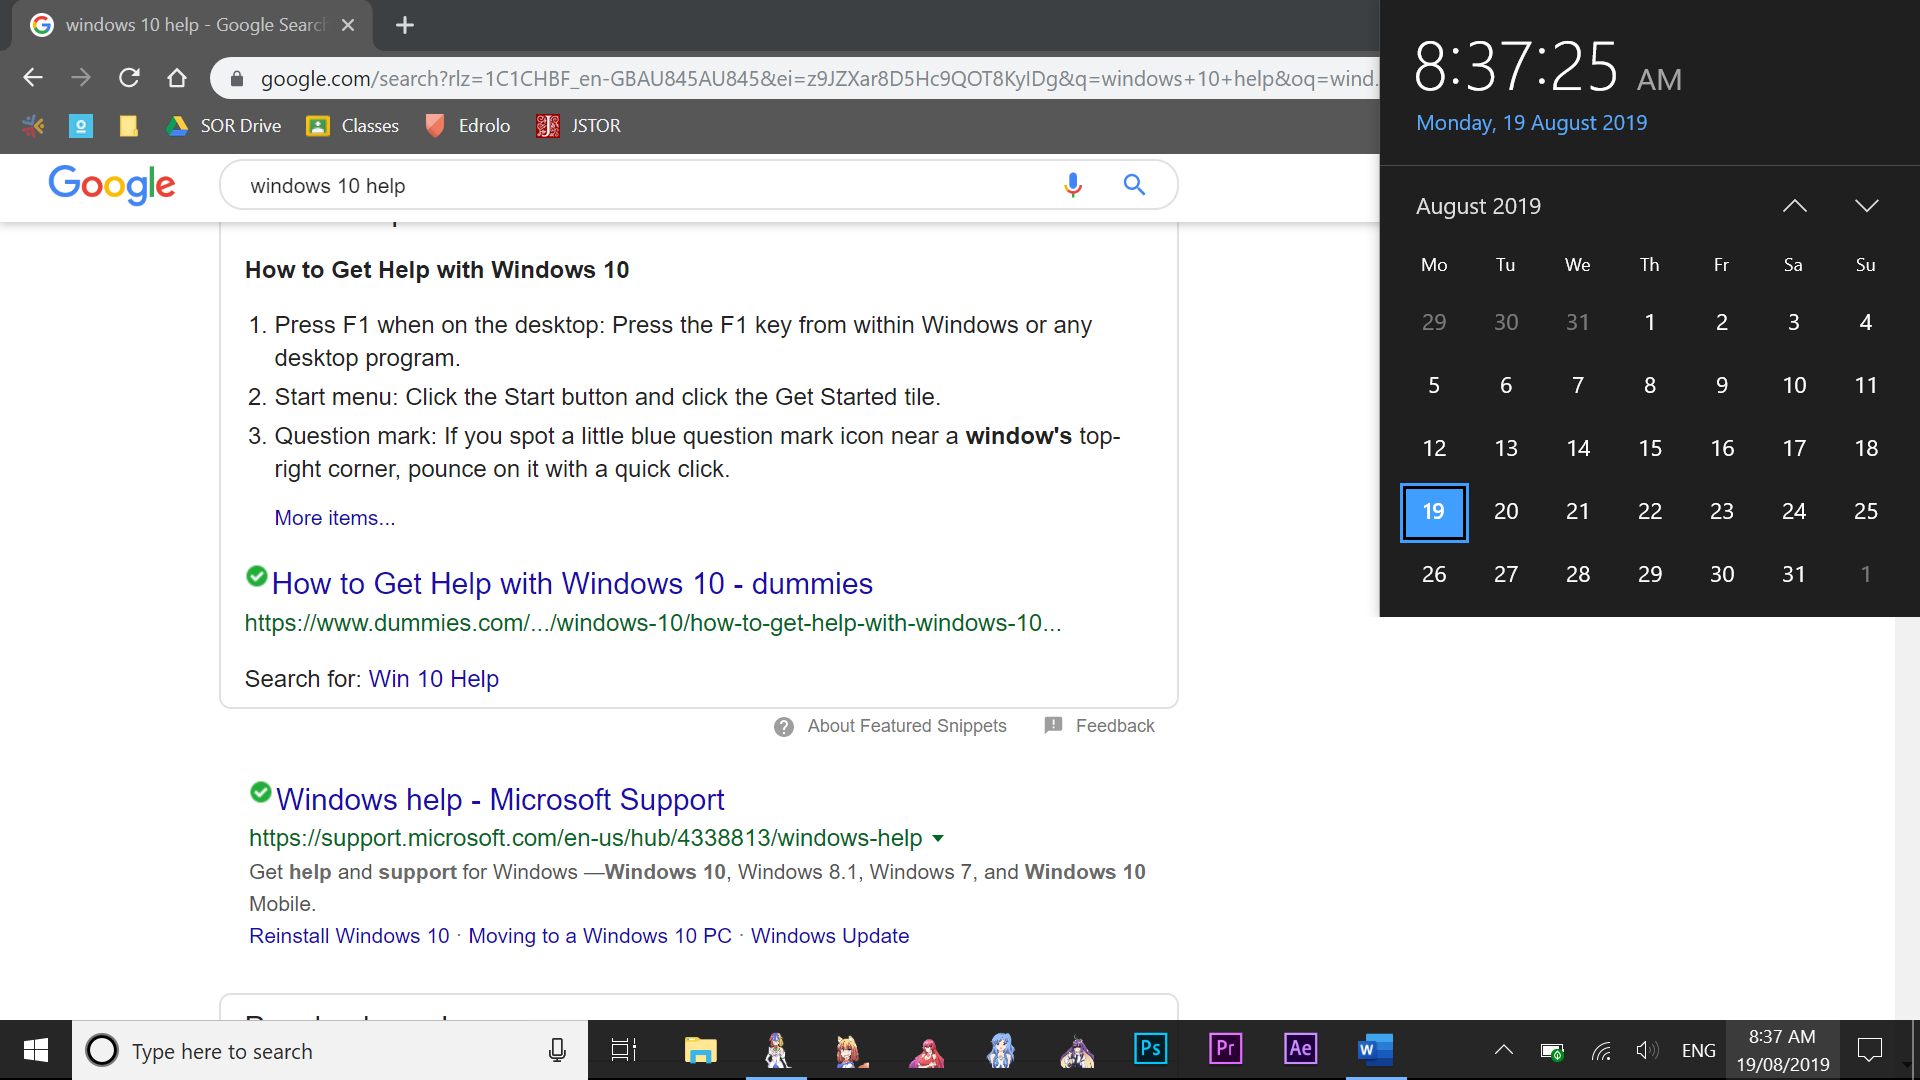This screenshot has width=1920, height=1080.
Task: Open the Windows Start menu
Action: tap(36, 1050)
